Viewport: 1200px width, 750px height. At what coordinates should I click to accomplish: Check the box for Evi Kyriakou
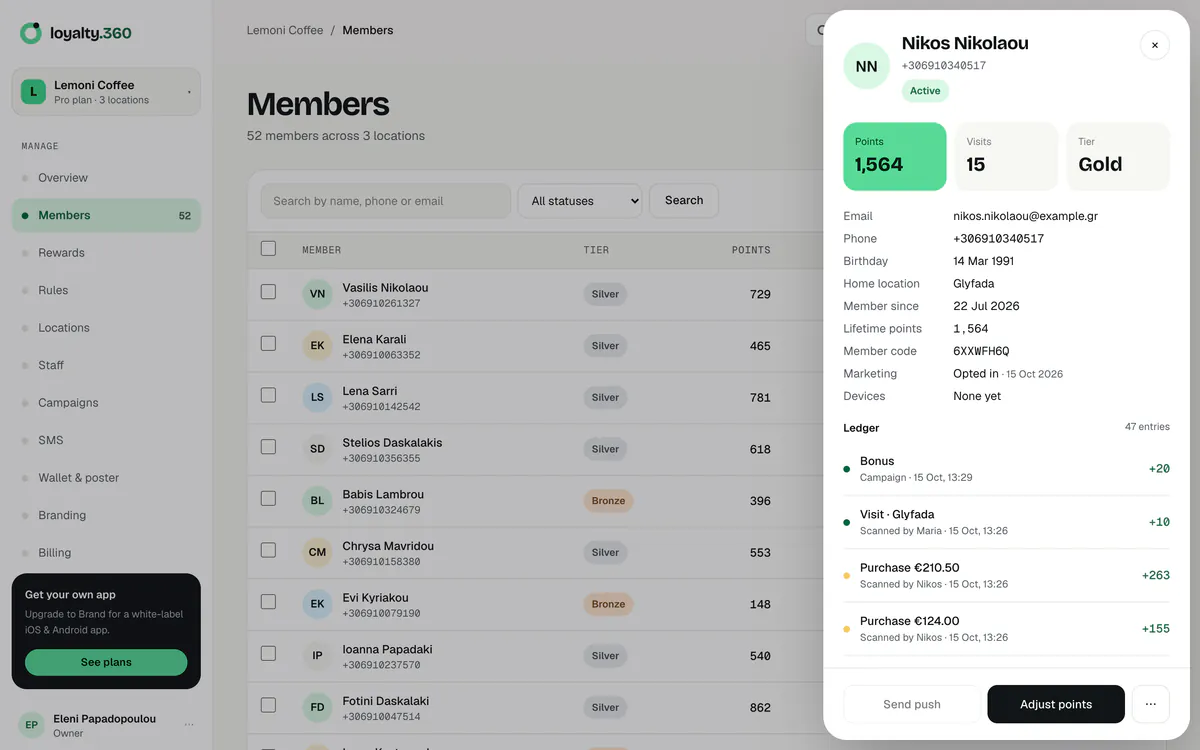tap(268, 602)
